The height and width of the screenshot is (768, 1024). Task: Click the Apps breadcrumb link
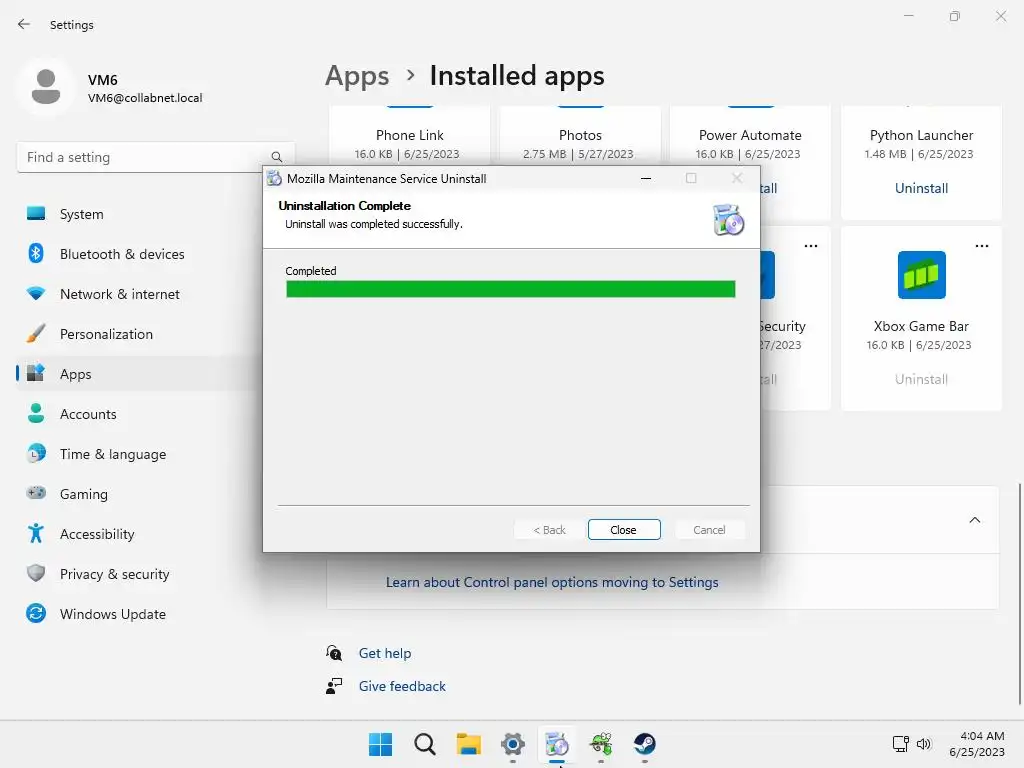click(x=357, y=76)
